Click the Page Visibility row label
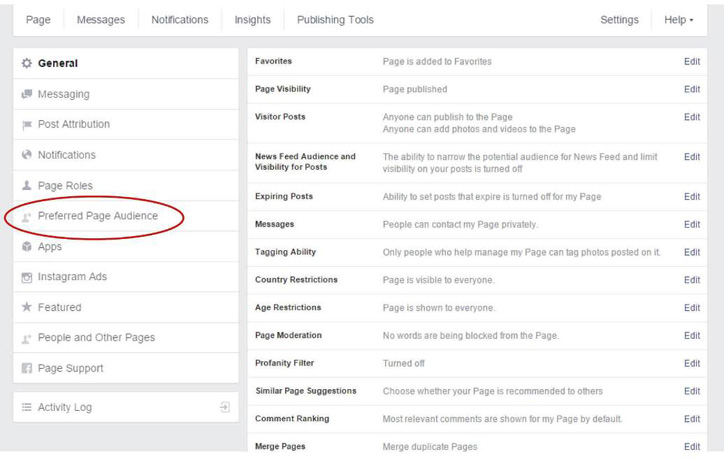The height and width of the screenshot is (459, 724). click(x=283, y=89)
